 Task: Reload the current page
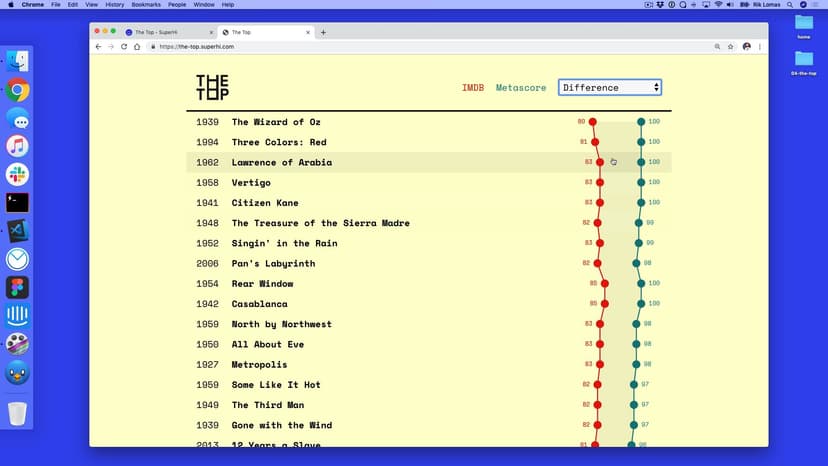[x=124, y=47]
